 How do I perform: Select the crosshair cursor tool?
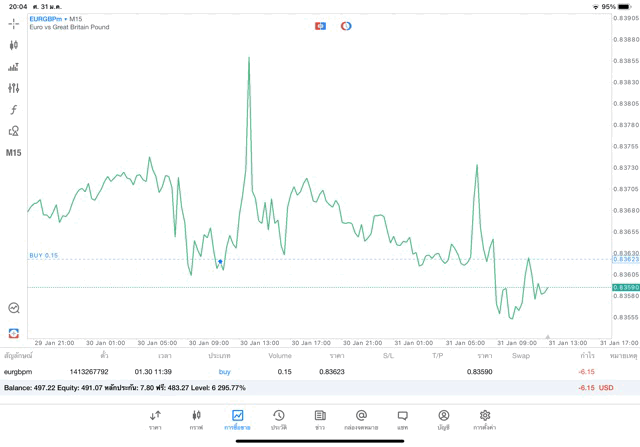pyautogui.click(x=14, y=24)
